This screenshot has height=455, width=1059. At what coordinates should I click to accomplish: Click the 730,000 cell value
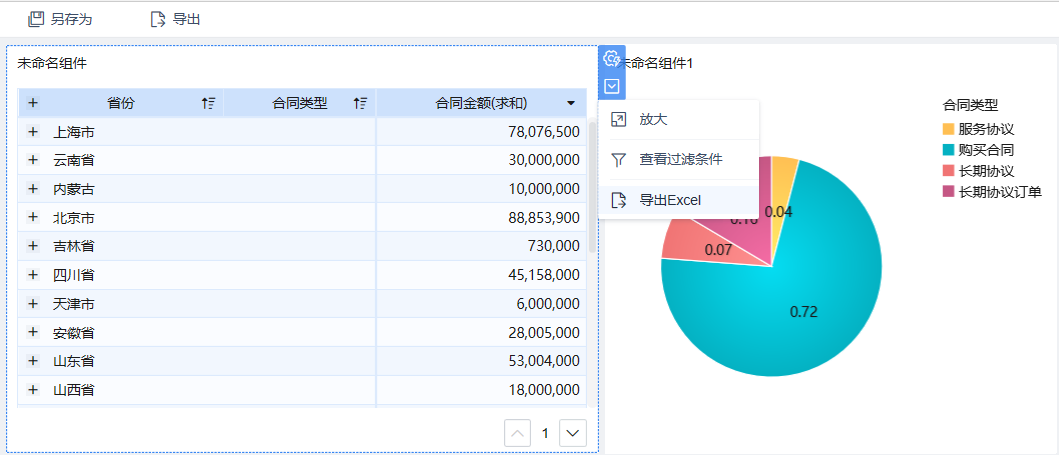(554, 246)
